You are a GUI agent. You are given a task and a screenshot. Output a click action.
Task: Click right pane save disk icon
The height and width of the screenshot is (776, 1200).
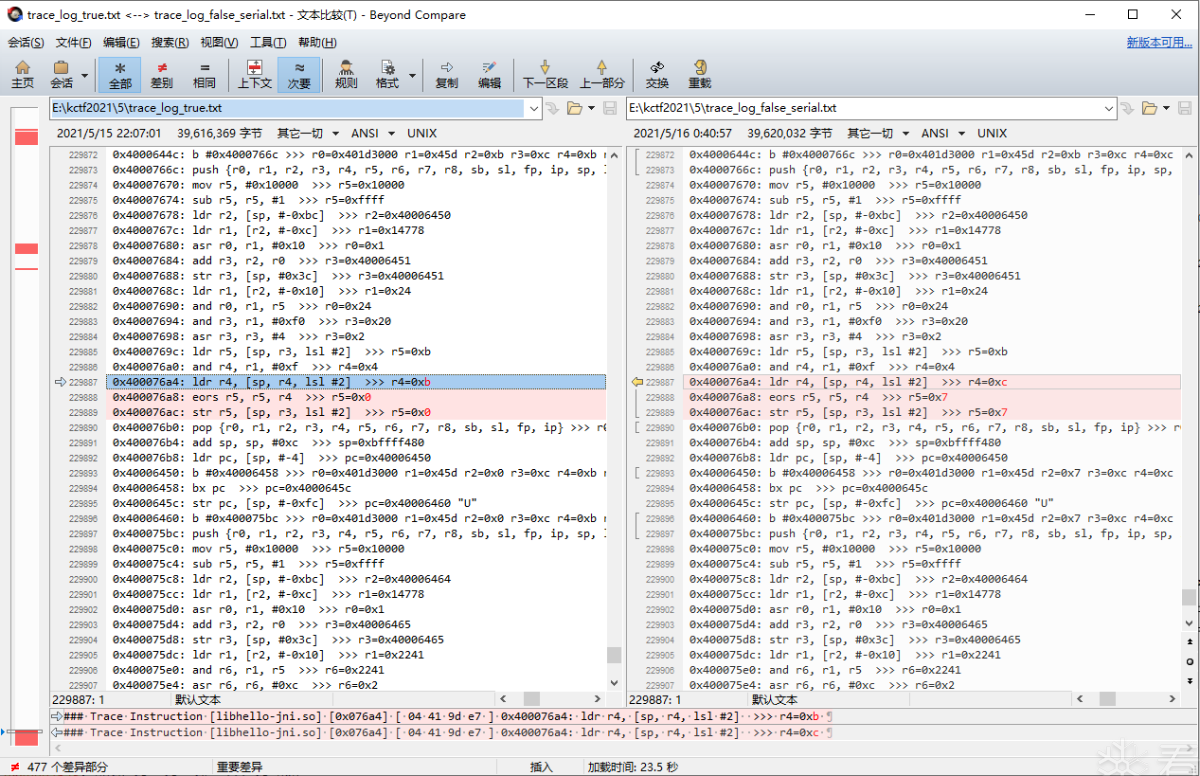pyautogui.click(x=1185, y=108)
